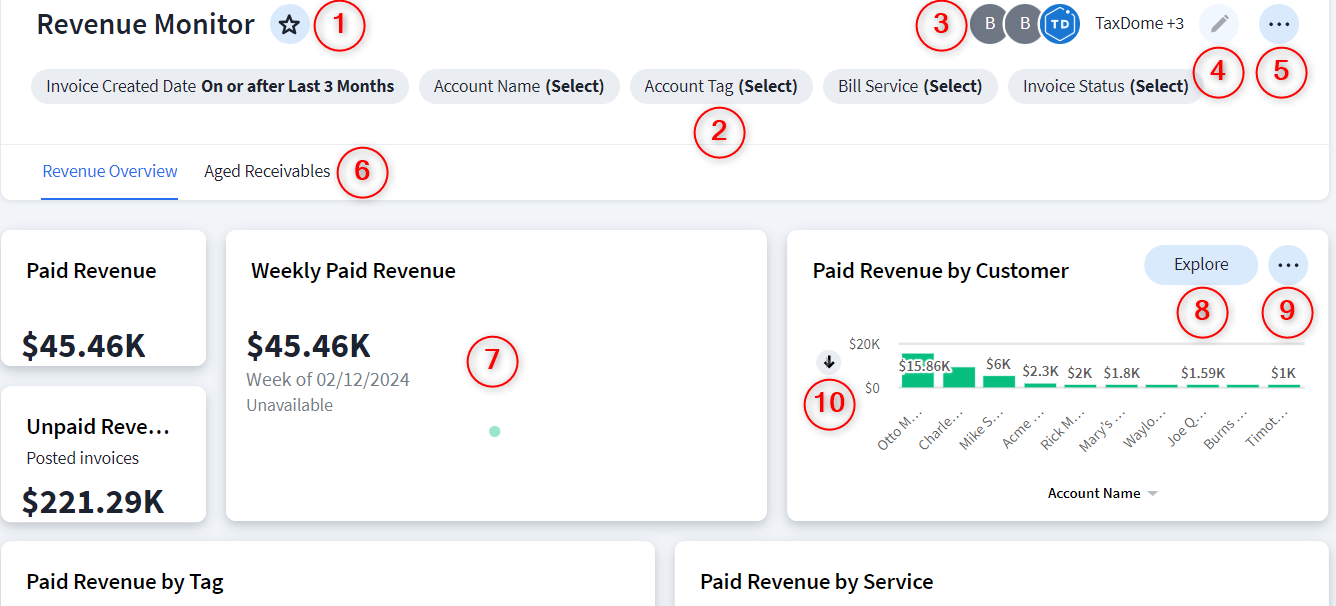Click the Invoice Created Date filter pill

221,86
